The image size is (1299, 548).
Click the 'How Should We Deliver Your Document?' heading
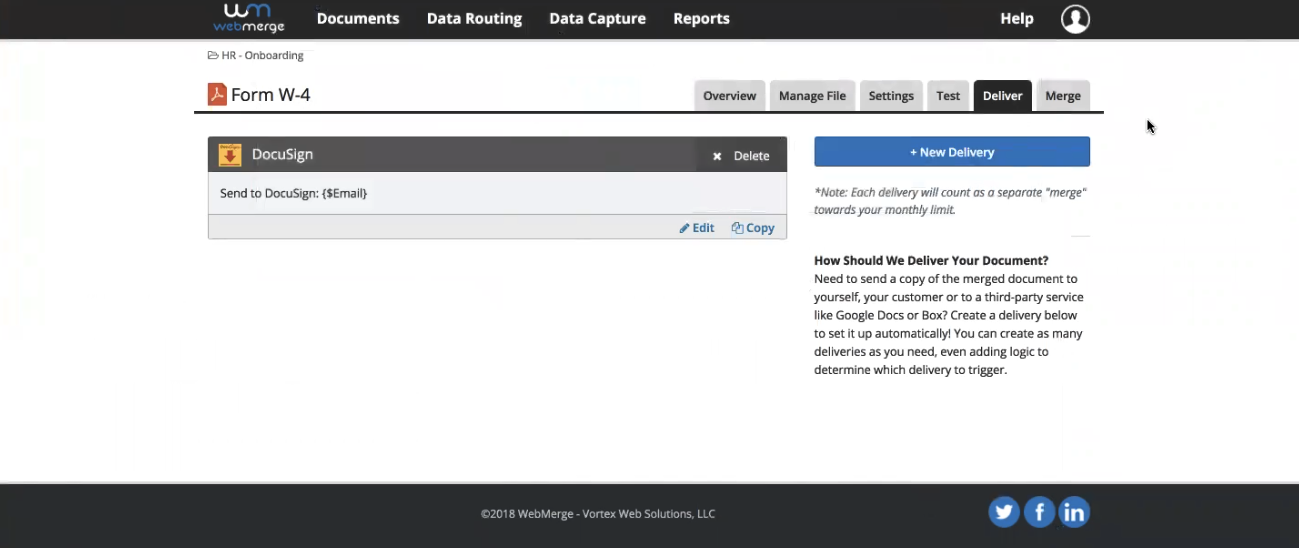pos(931,261)
